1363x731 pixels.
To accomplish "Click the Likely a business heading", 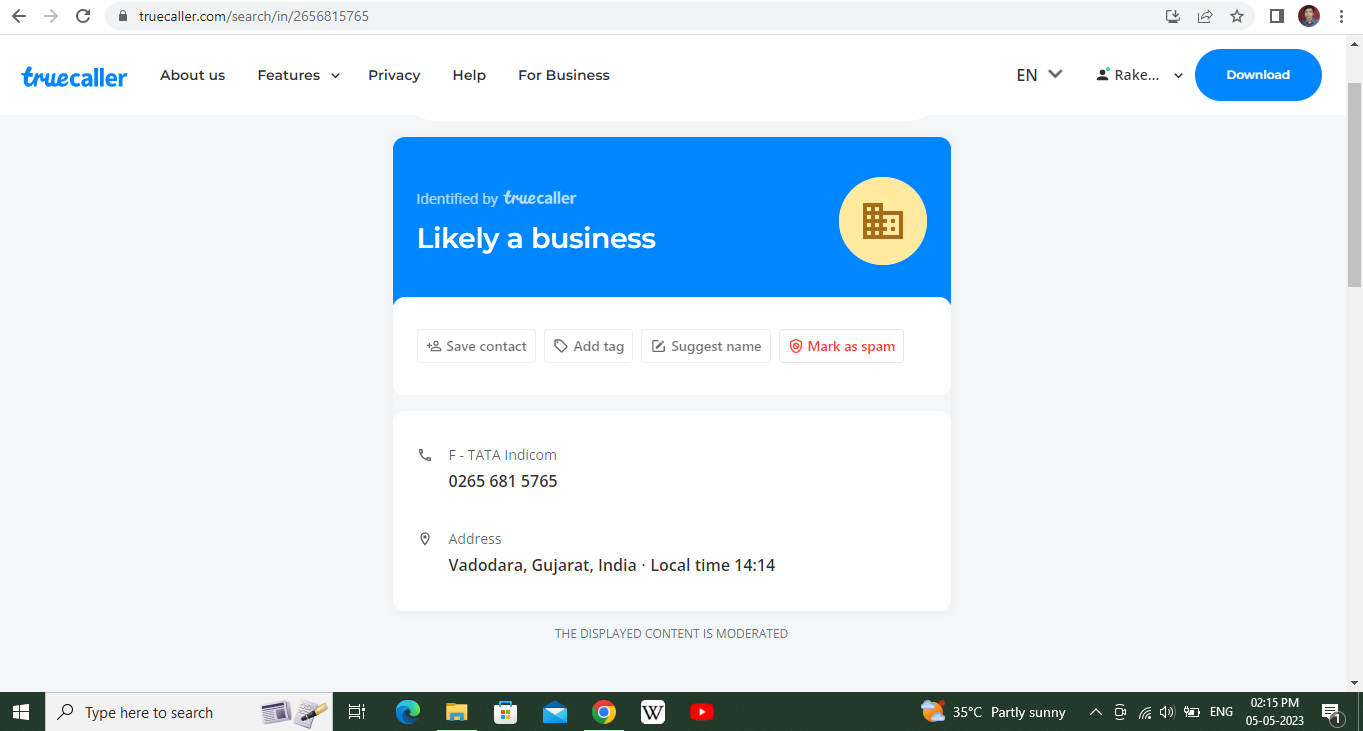I will click(536, 239).
